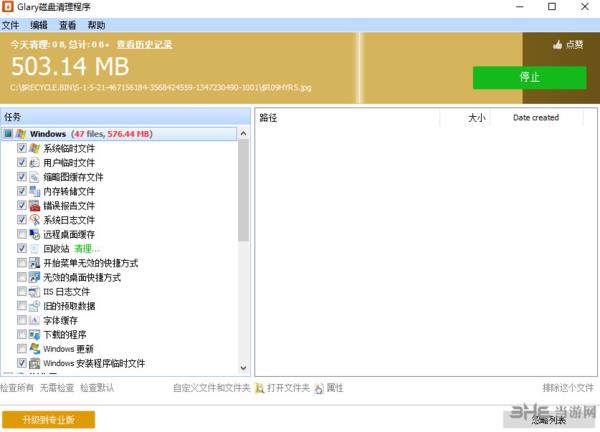Sort by the Date created column header
Screen dimensions: 600x432
pos(536,117)
